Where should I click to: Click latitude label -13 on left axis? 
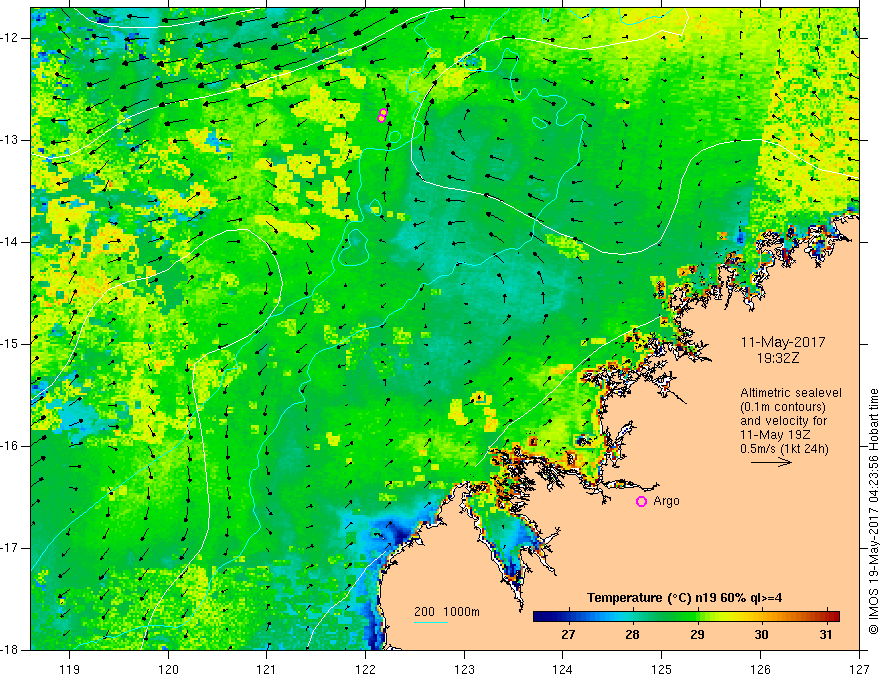coord(11,140)
